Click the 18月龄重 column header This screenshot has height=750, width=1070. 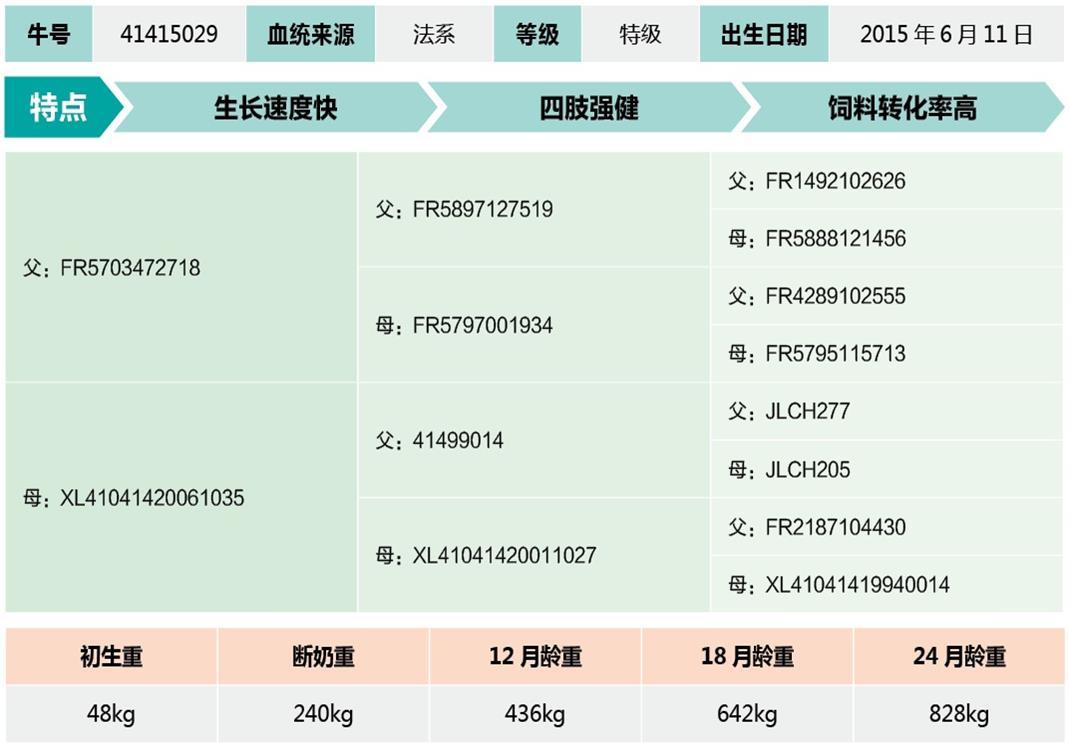tap(747, 657)
